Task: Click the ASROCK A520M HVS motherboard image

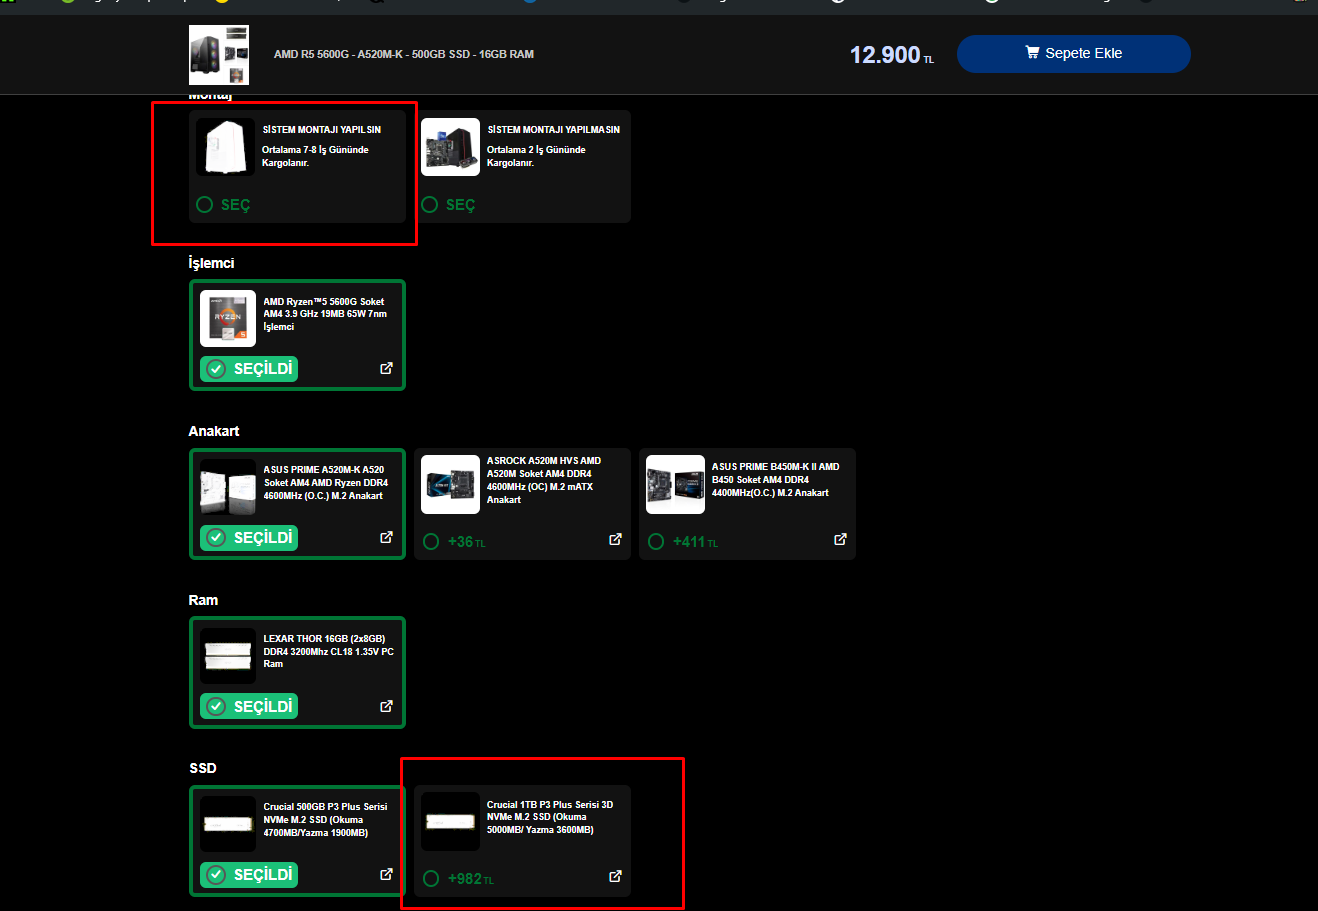Action: point(450,485)
